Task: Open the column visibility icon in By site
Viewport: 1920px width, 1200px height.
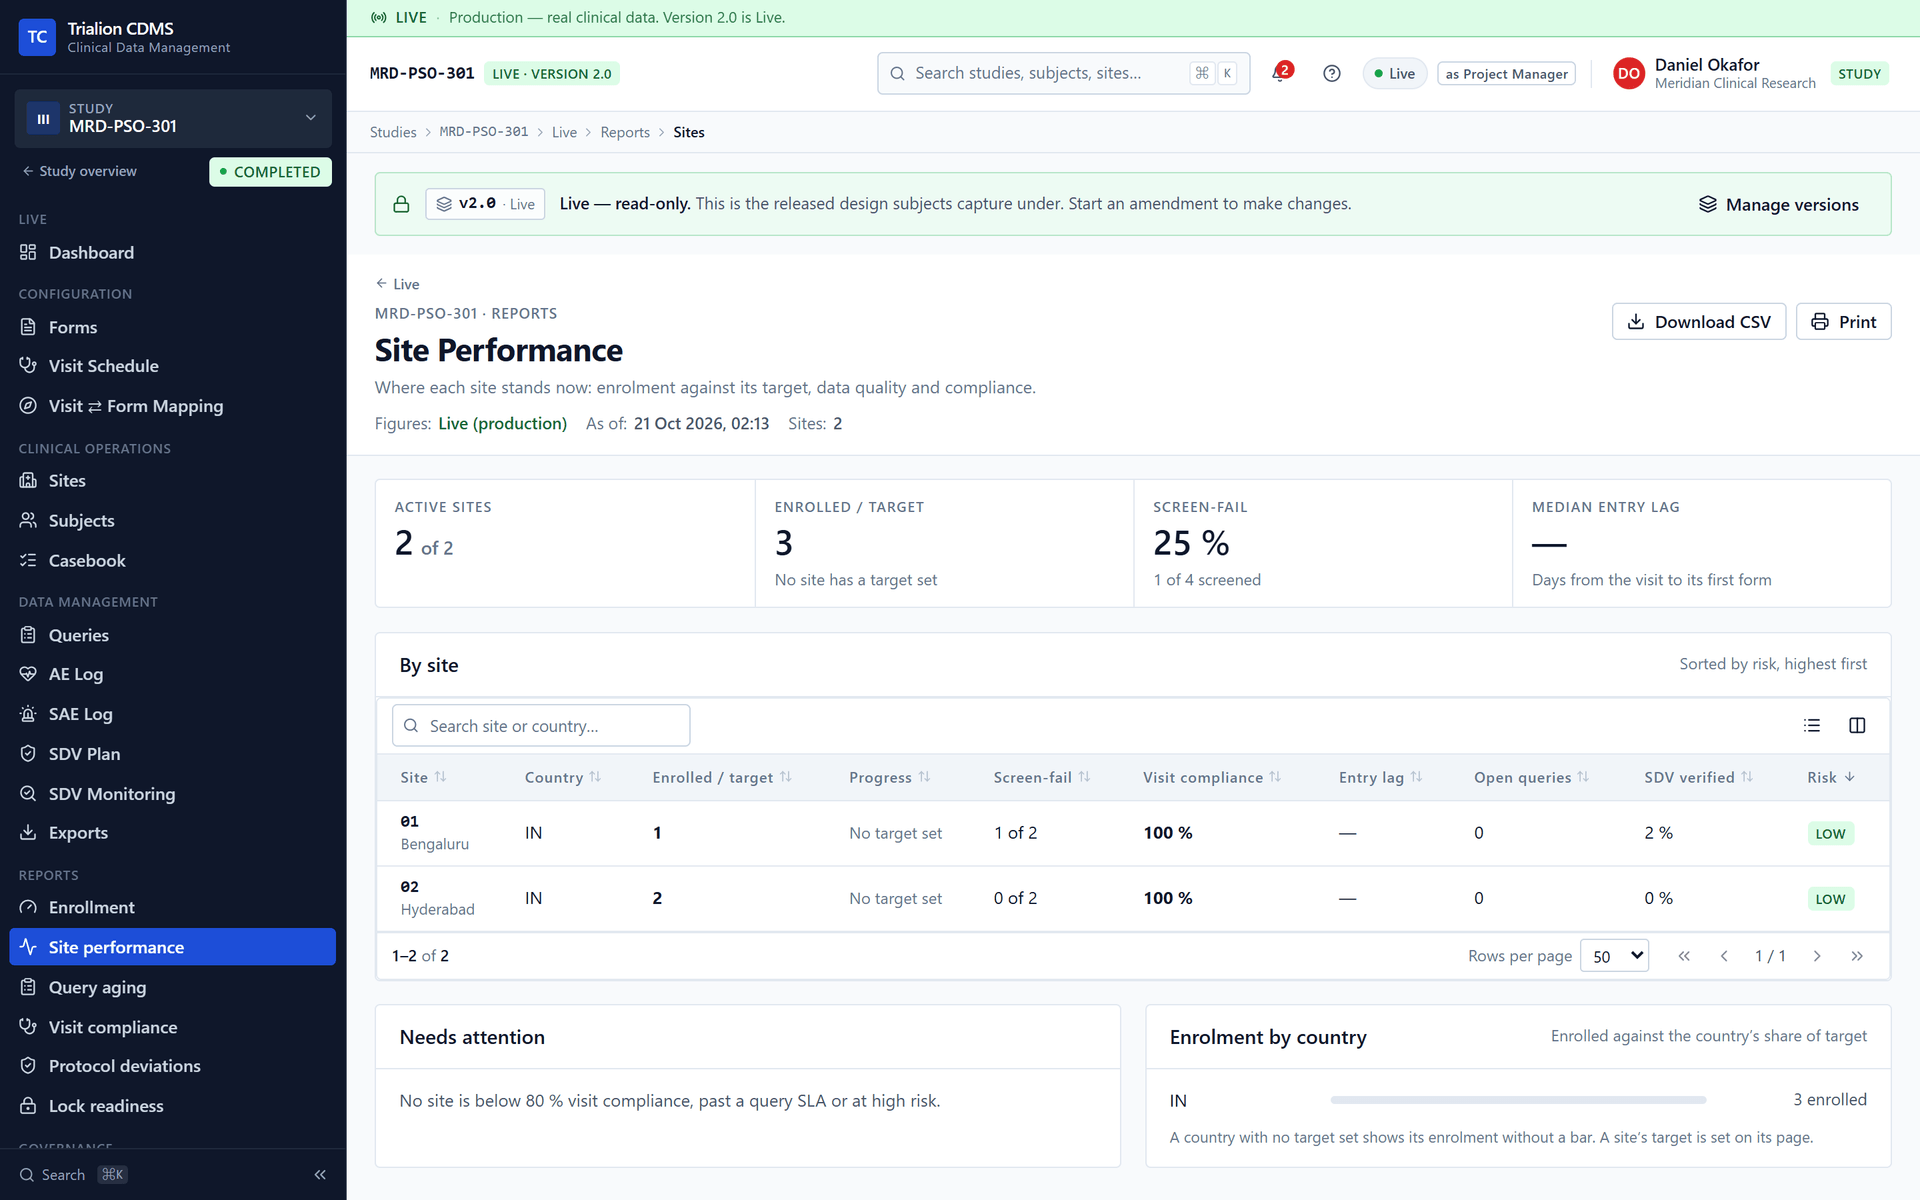Action: click(x=1857, y=726)
